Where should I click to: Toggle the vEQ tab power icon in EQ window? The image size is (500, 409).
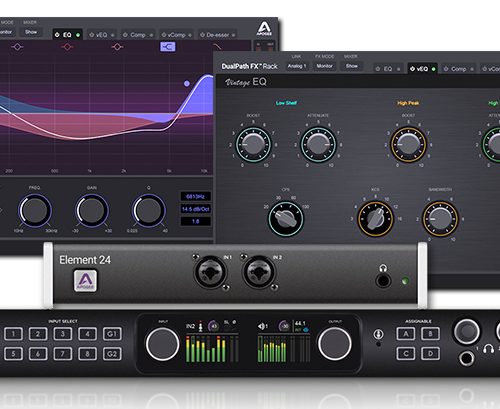91,35
